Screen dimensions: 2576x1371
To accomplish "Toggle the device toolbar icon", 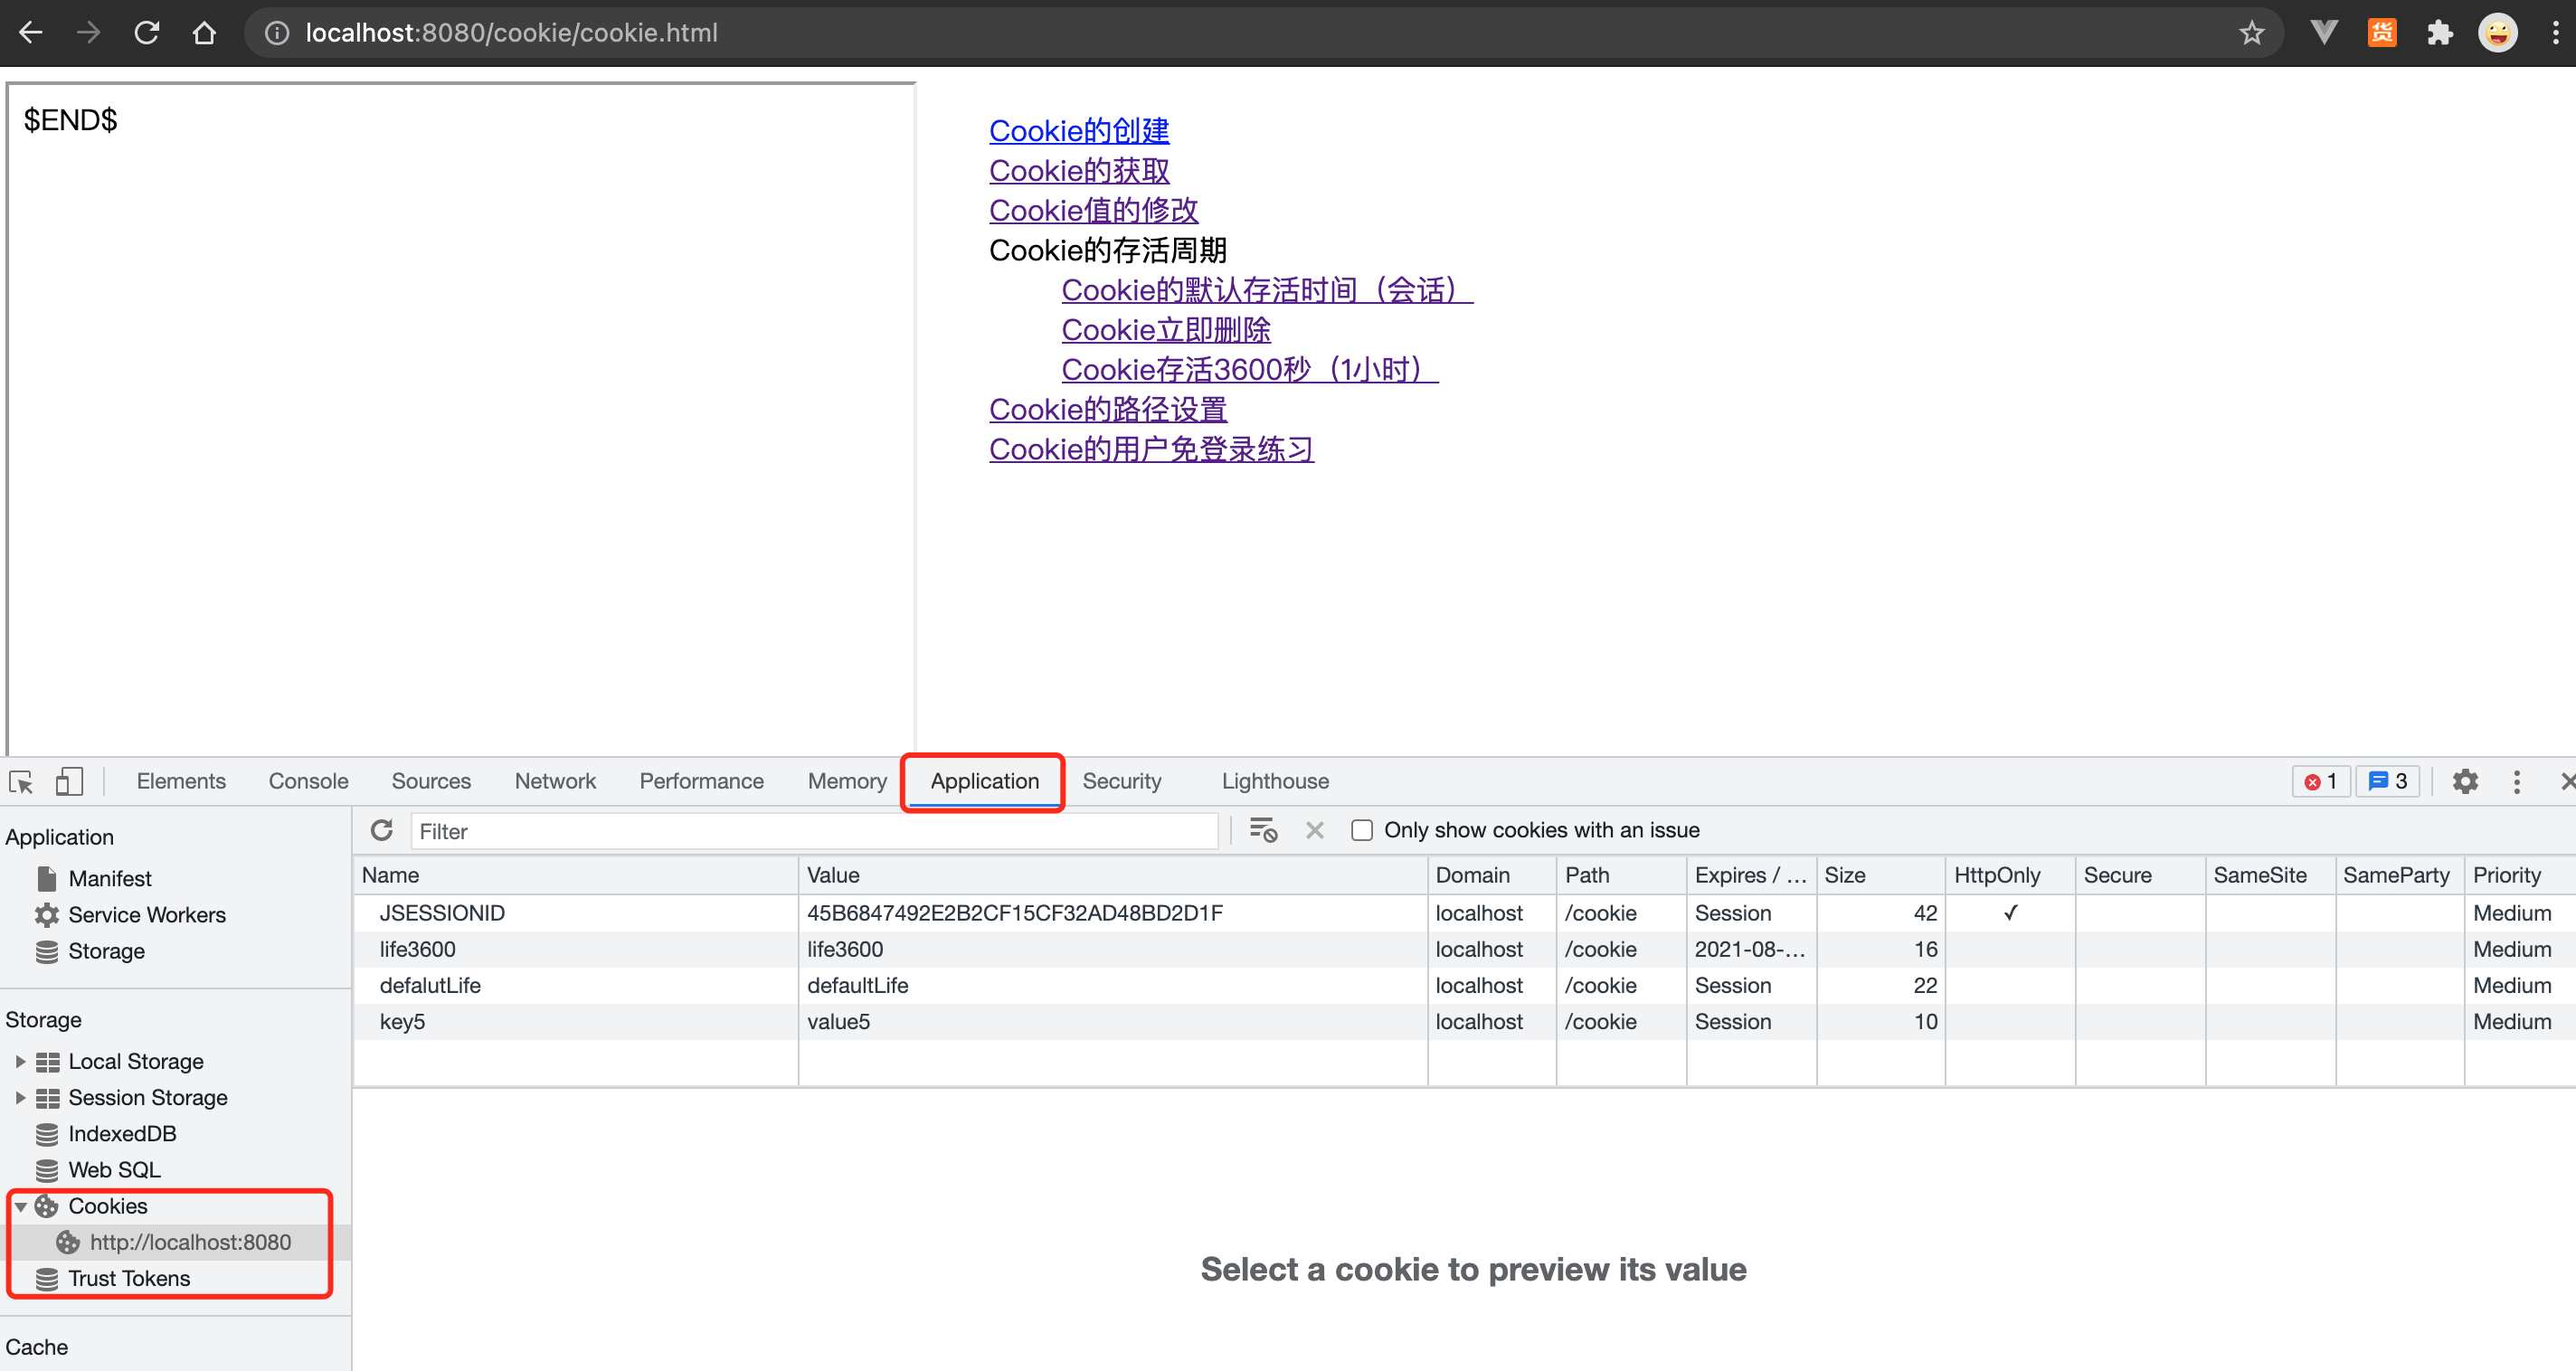I will (69, 781).
